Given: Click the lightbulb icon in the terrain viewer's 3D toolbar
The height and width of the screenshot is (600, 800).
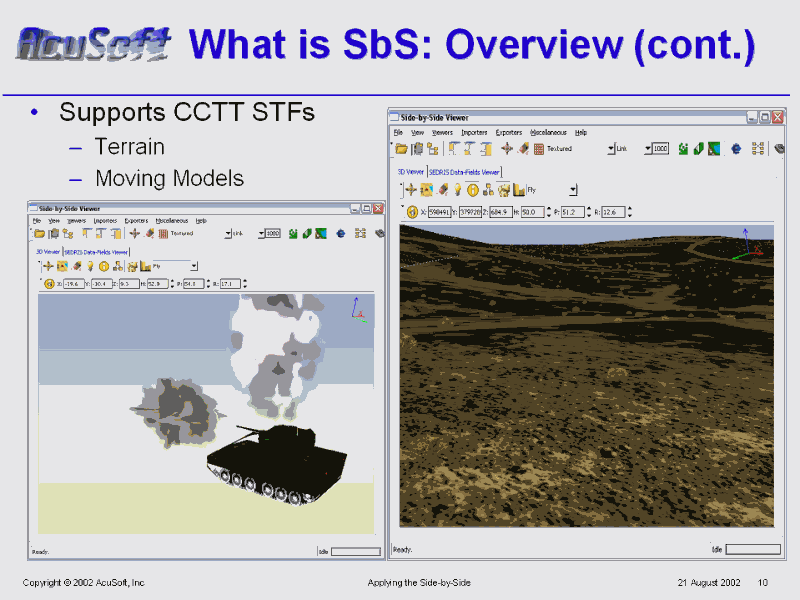Looking at the screenshot, I should [458, 189].
